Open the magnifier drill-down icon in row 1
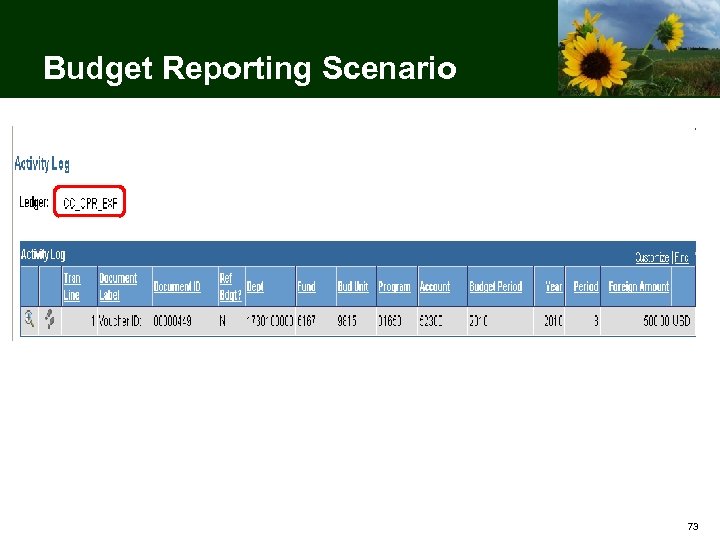The image size is (720, 540). coord(29,319)
